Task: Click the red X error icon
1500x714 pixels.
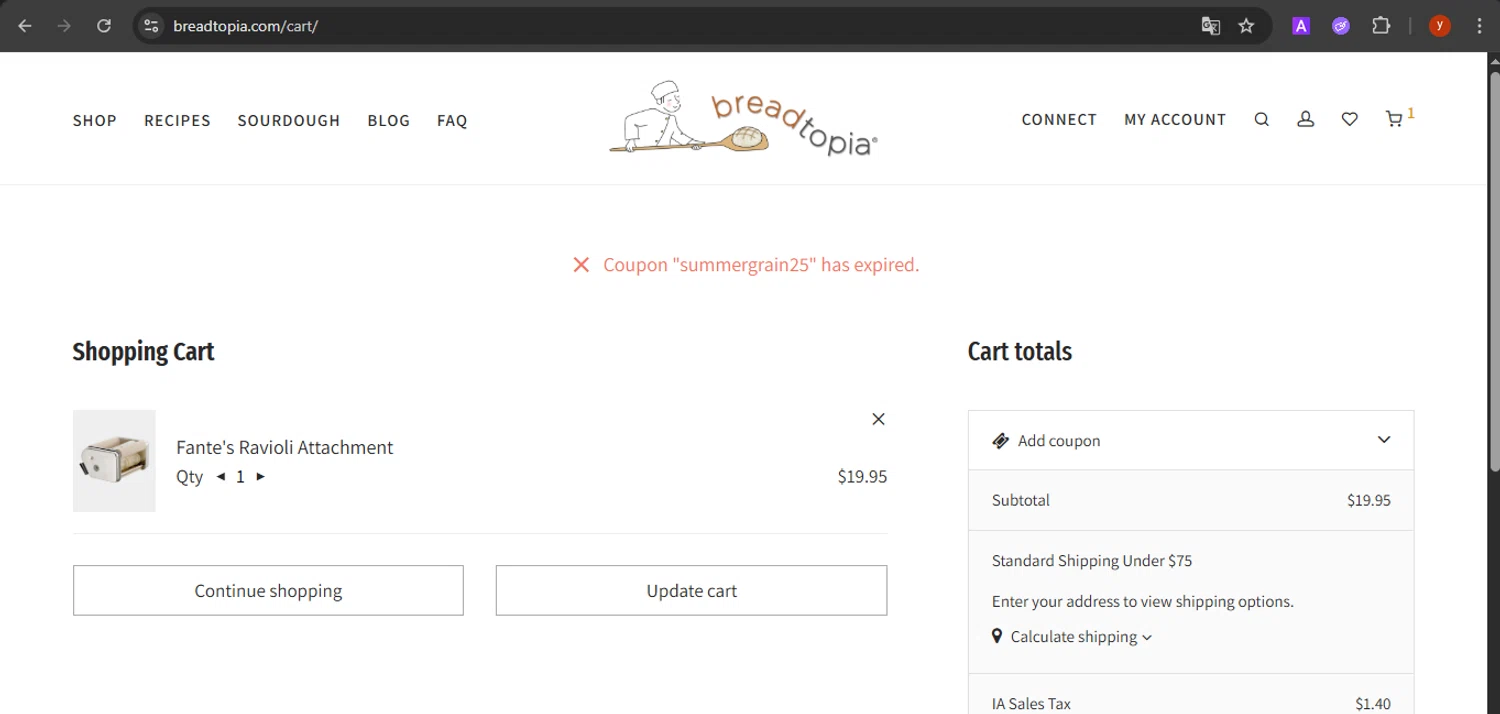Action: coord(581,265)
